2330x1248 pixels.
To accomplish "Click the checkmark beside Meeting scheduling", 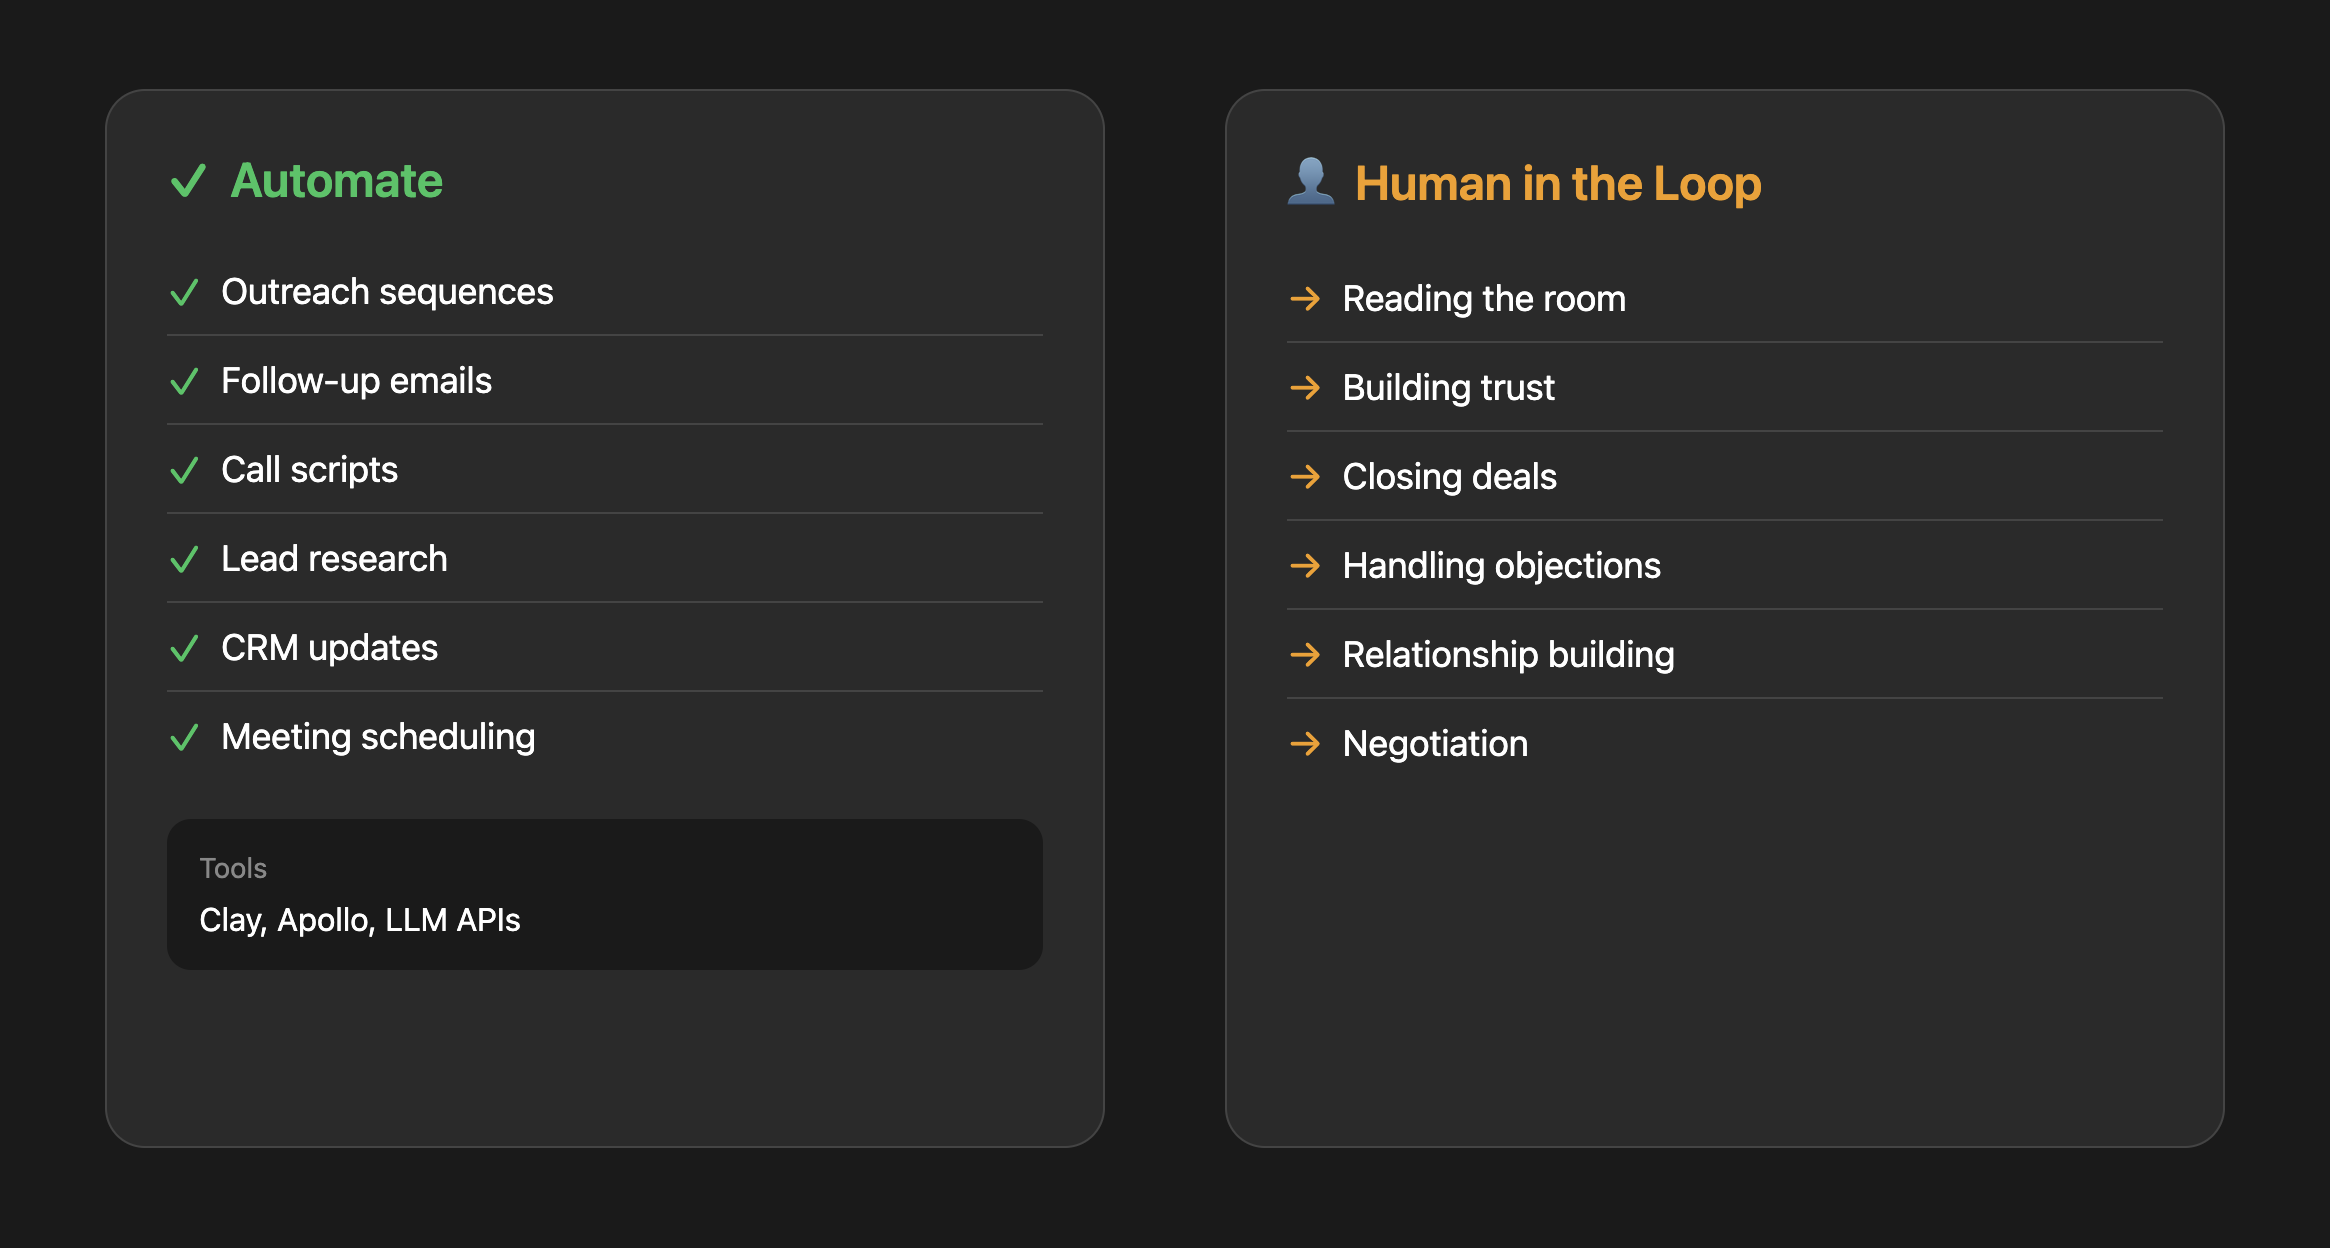I will tap(184, 738).
